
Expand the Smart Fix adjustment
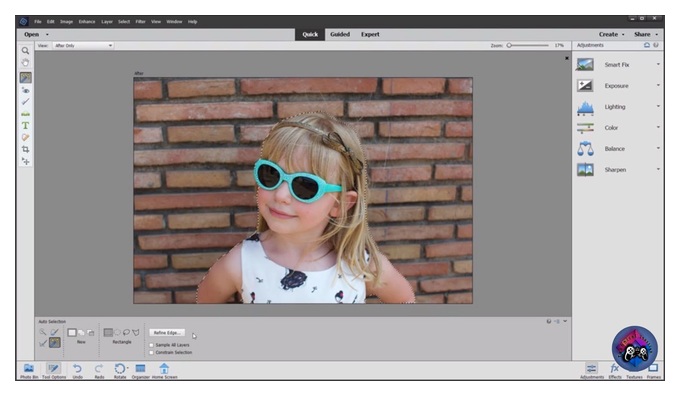[x=658, y=64]
